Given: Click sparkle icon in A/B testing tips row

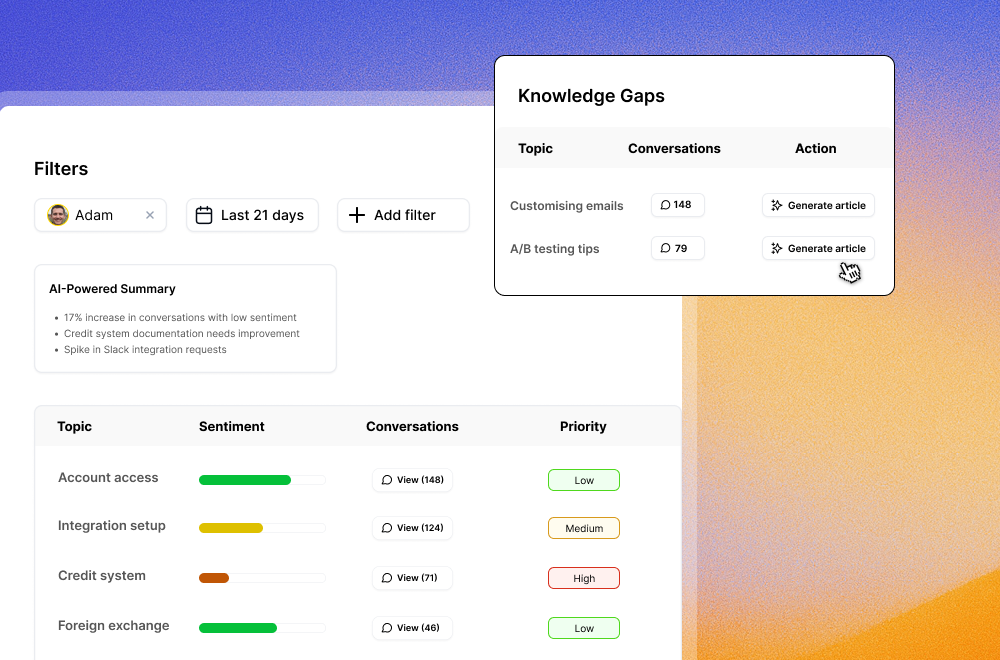Looking at the screenshot, I should [776, 248].
